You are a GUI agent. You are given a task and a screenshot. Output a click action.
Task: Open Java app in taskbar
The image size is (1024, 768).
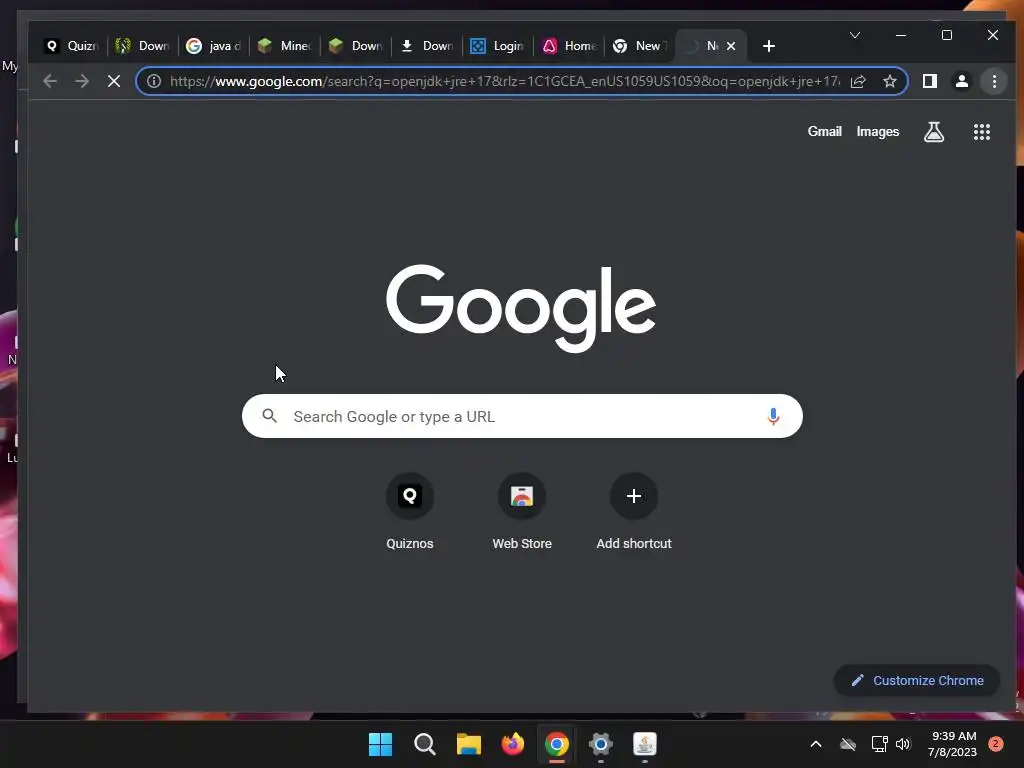pos(645,744)
